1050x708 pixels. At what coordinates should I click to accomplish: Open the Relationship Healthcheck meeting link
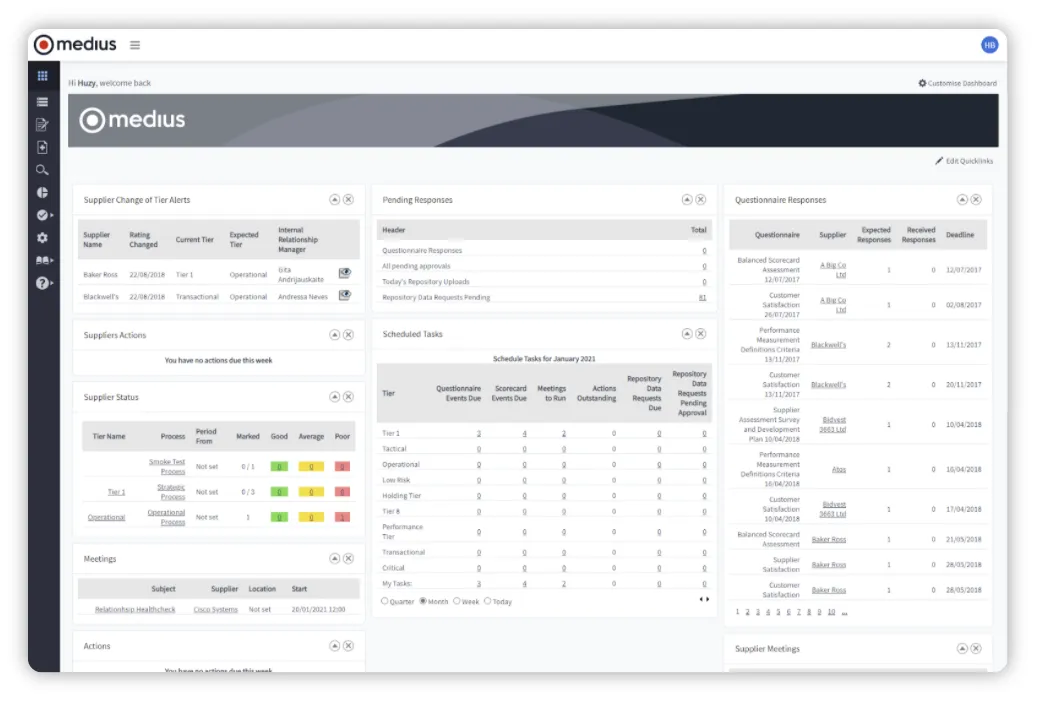click(135, 610)
